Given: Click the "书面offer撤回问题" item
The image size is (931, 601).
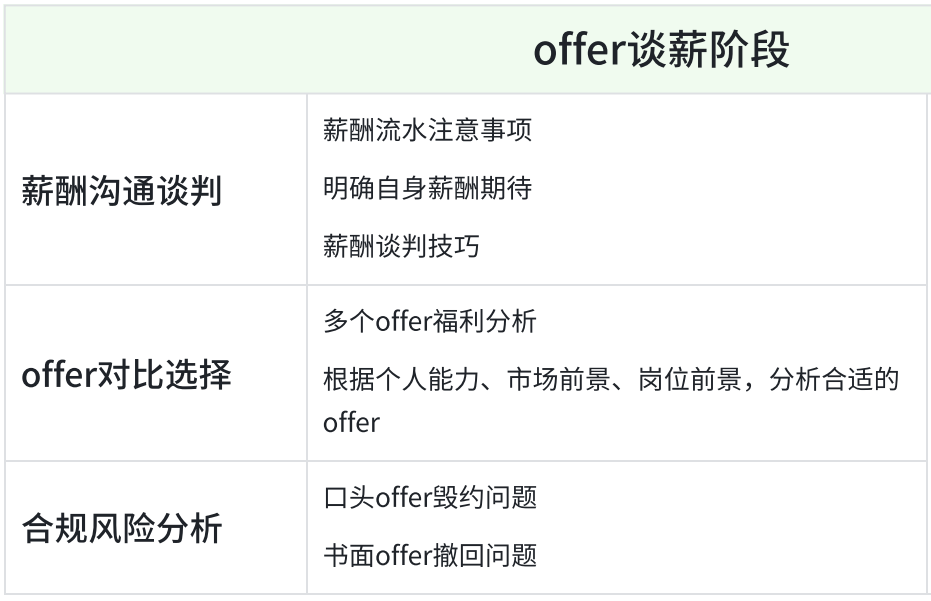Looking at the screenshot, I should click(x=429, y=555).
